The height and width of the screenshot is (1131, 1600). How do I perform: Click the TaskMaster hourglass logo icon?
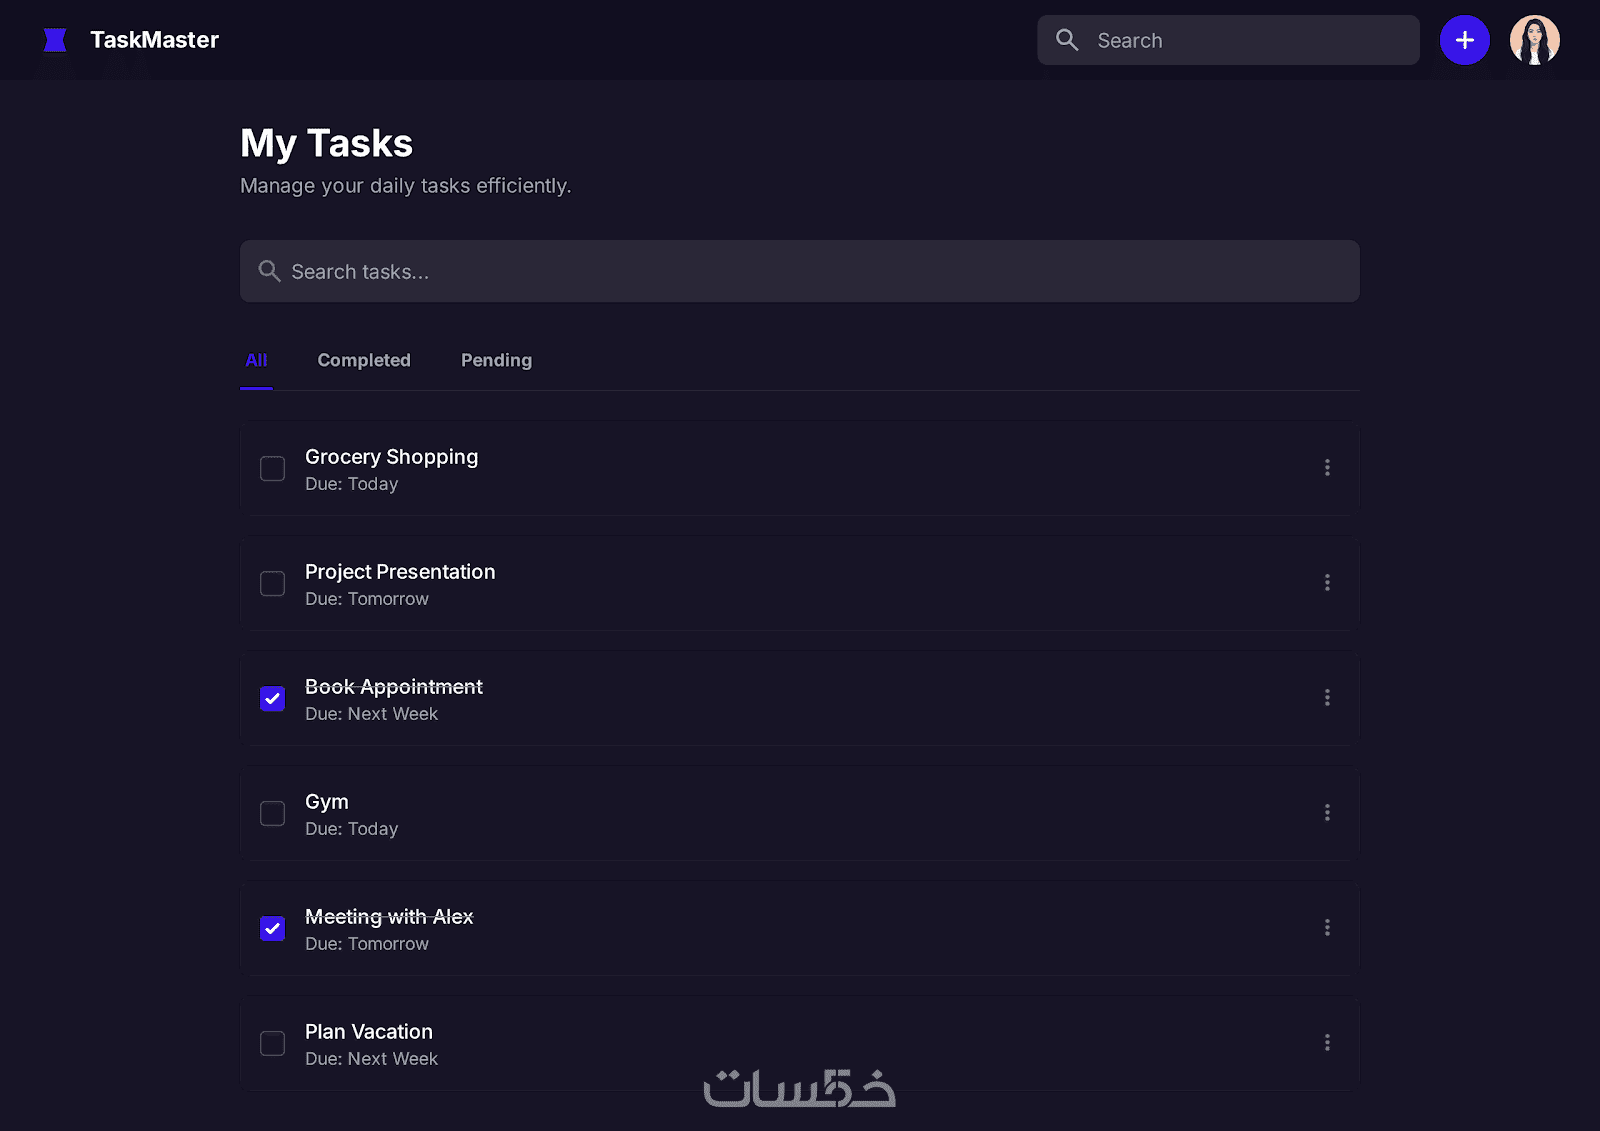[55, 40]
